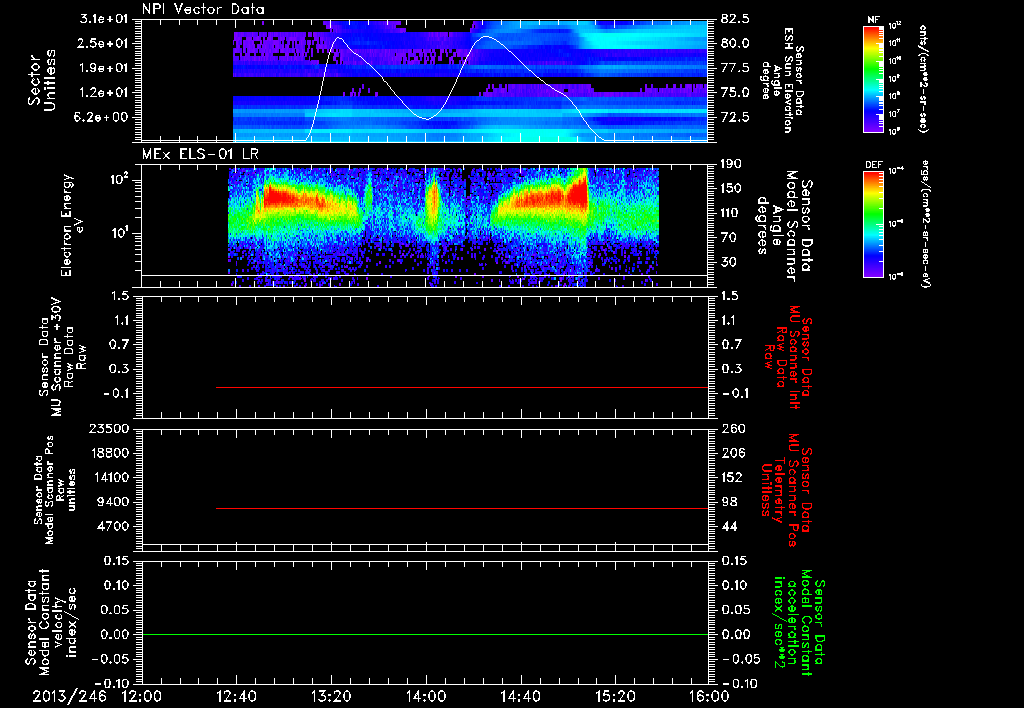Click the 82.5 sun elevation tick label
The image size is (1024, 708).
point(735,18)
